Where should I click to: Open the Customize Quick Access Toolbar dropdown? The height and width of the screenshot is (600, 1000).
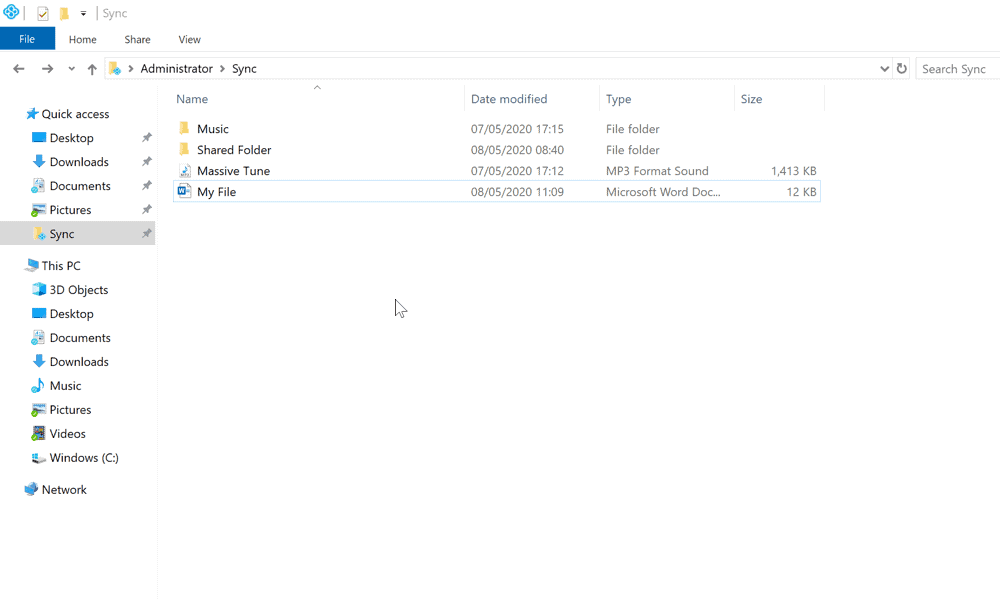click(x=83, y=13)
